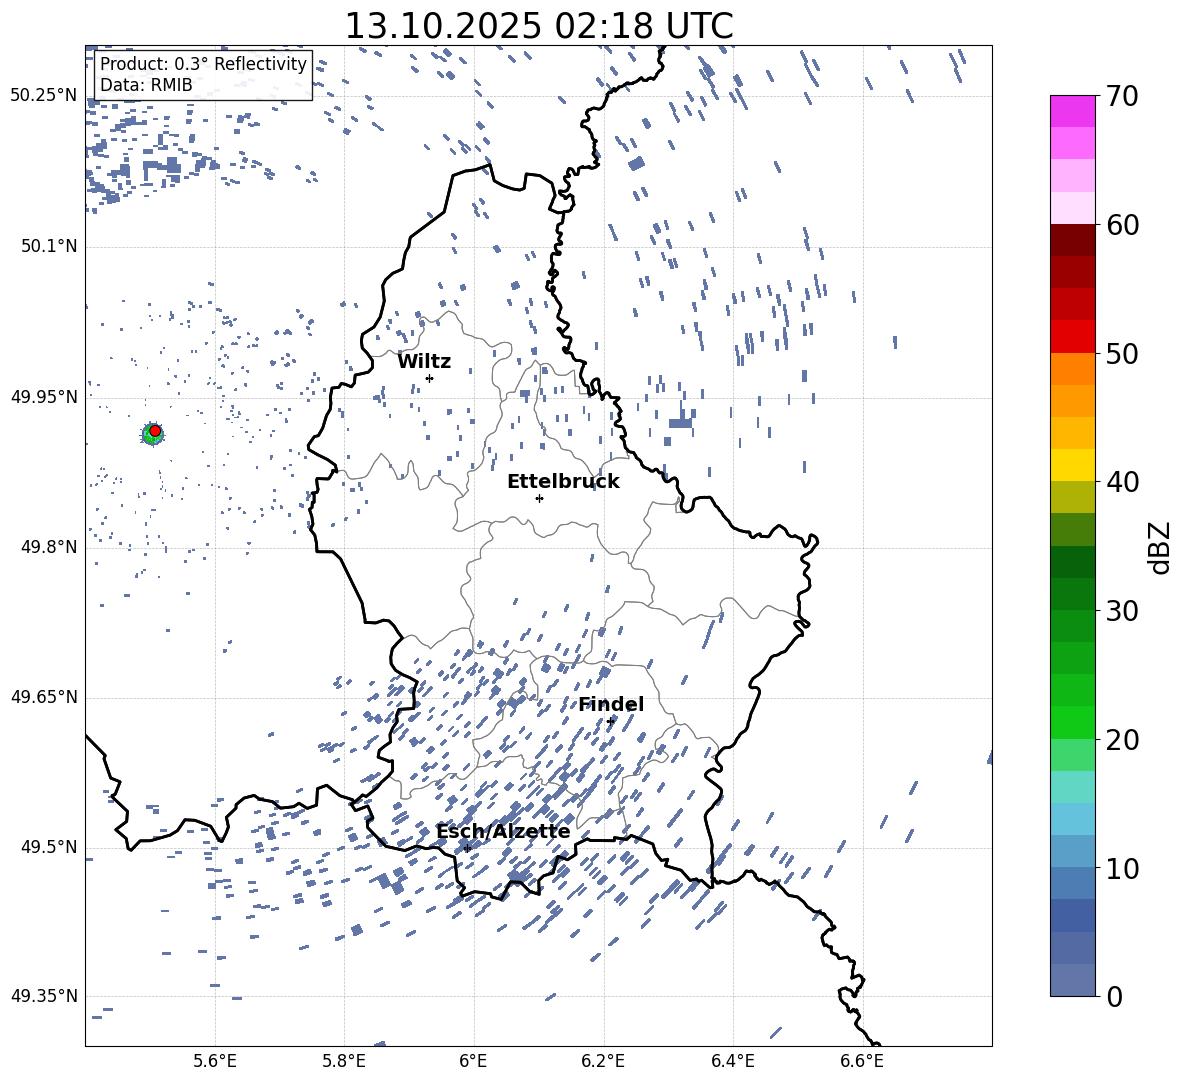This screenshot has height=1081, width=1184.
Task: Click the 49.65°N latitude label
Action: click(44, 696)
